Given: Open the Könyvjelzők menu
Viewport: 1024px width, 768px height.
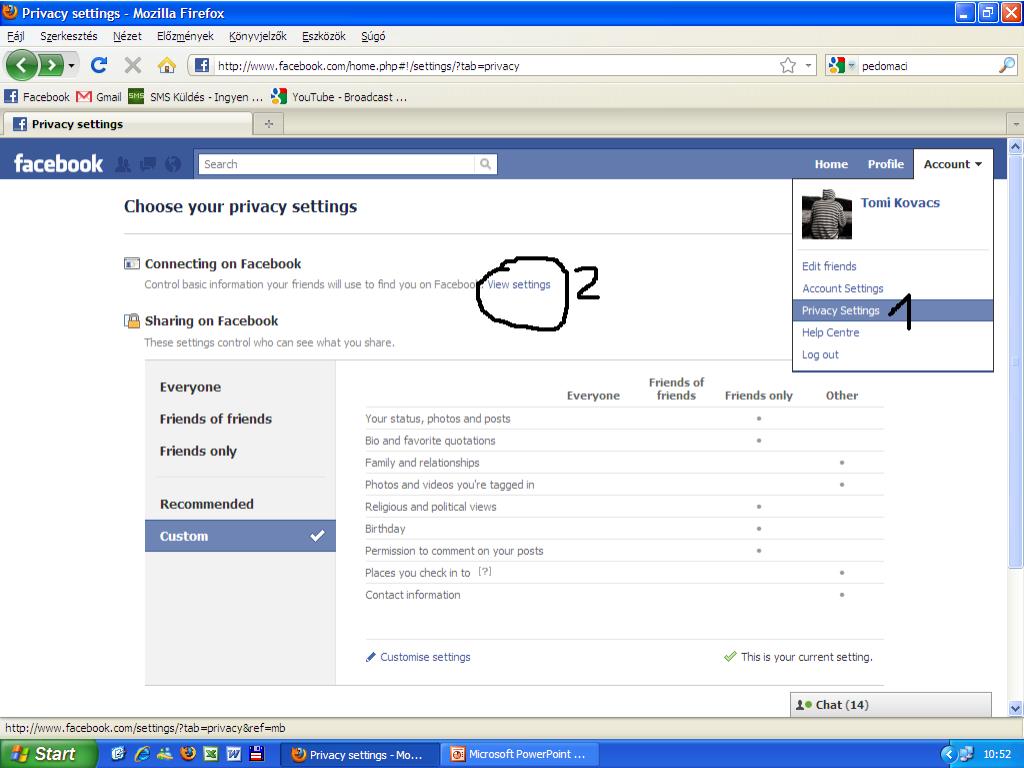Looking at the screenshot, I should pos(257,36).
